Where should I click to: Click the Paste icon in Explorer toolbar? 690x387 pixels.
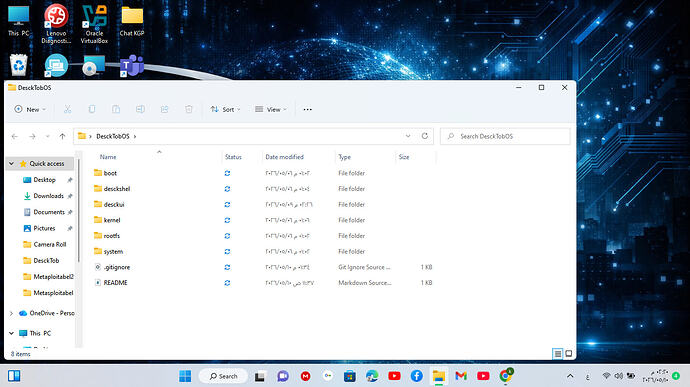[x=116, y=109]
